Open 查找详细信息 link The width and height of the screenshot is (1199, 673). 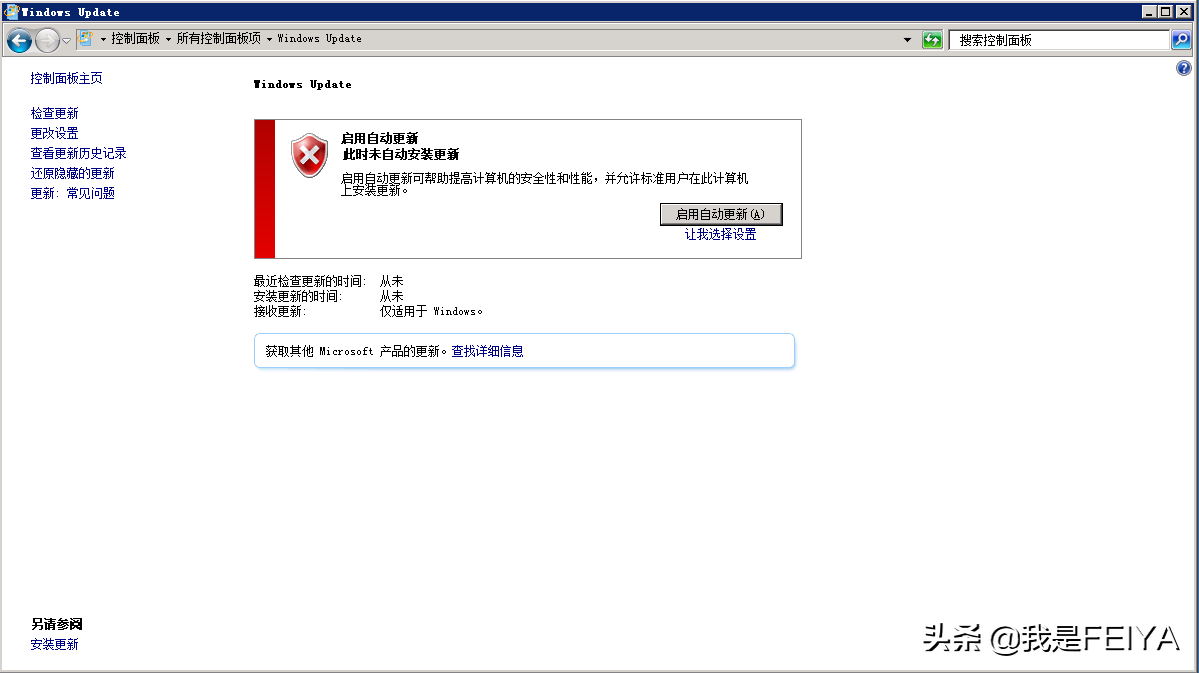point(487,351)
